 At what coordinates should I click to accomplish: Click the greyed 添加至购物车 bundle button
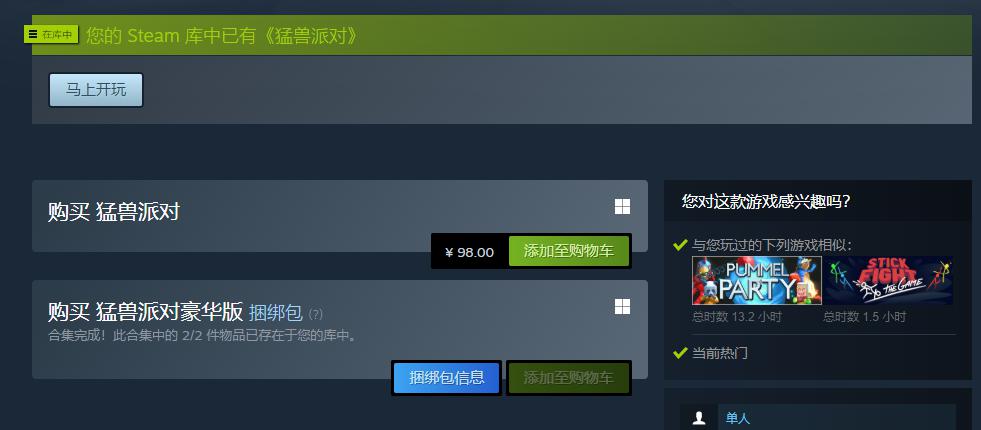pyautogui.click(x=568, y=377)
